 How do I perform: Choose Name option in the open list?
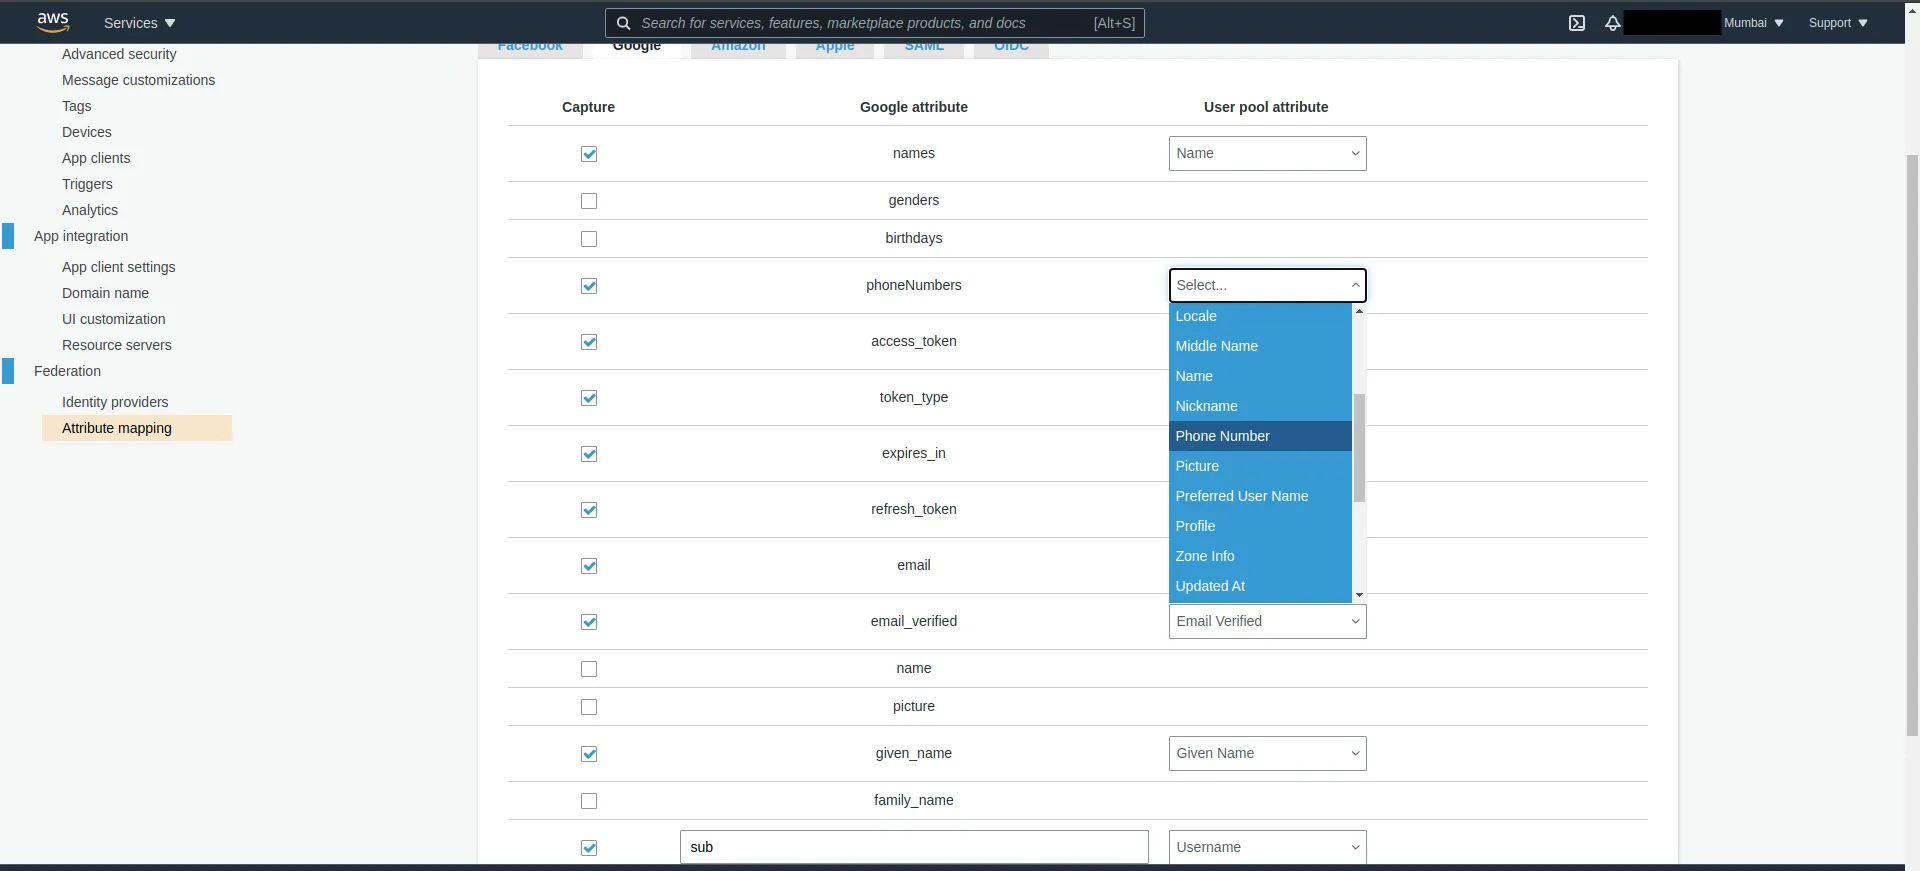(1260, 376)
